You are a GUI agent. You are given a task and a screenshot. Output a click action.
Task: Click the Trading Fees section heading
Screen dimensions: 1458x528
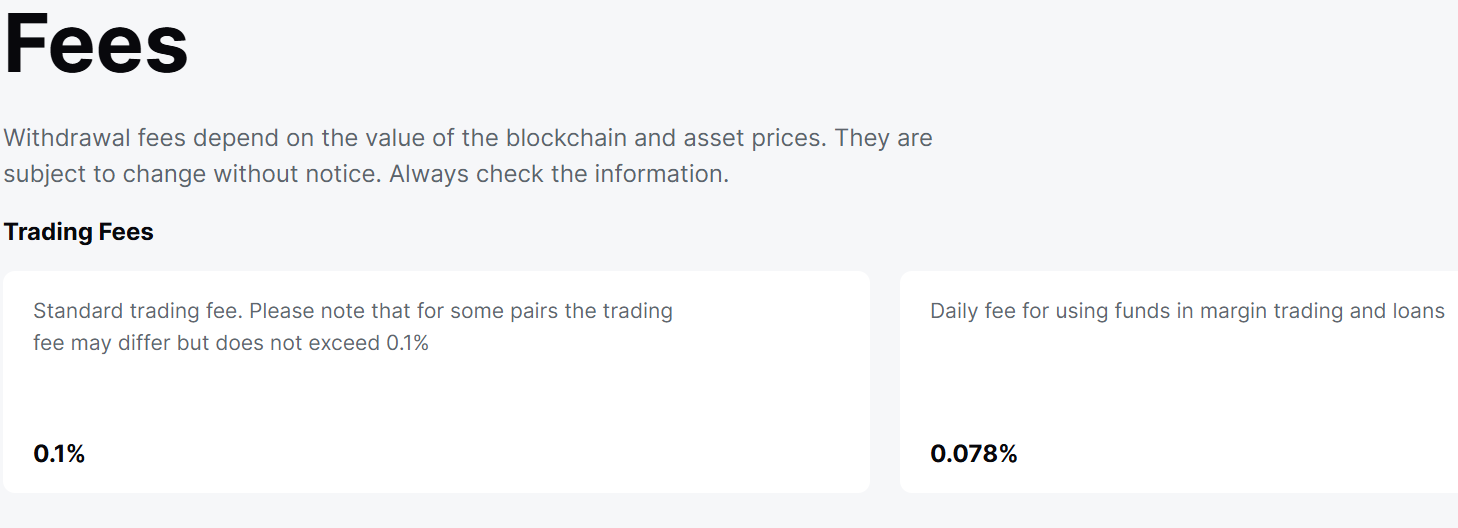78,232
